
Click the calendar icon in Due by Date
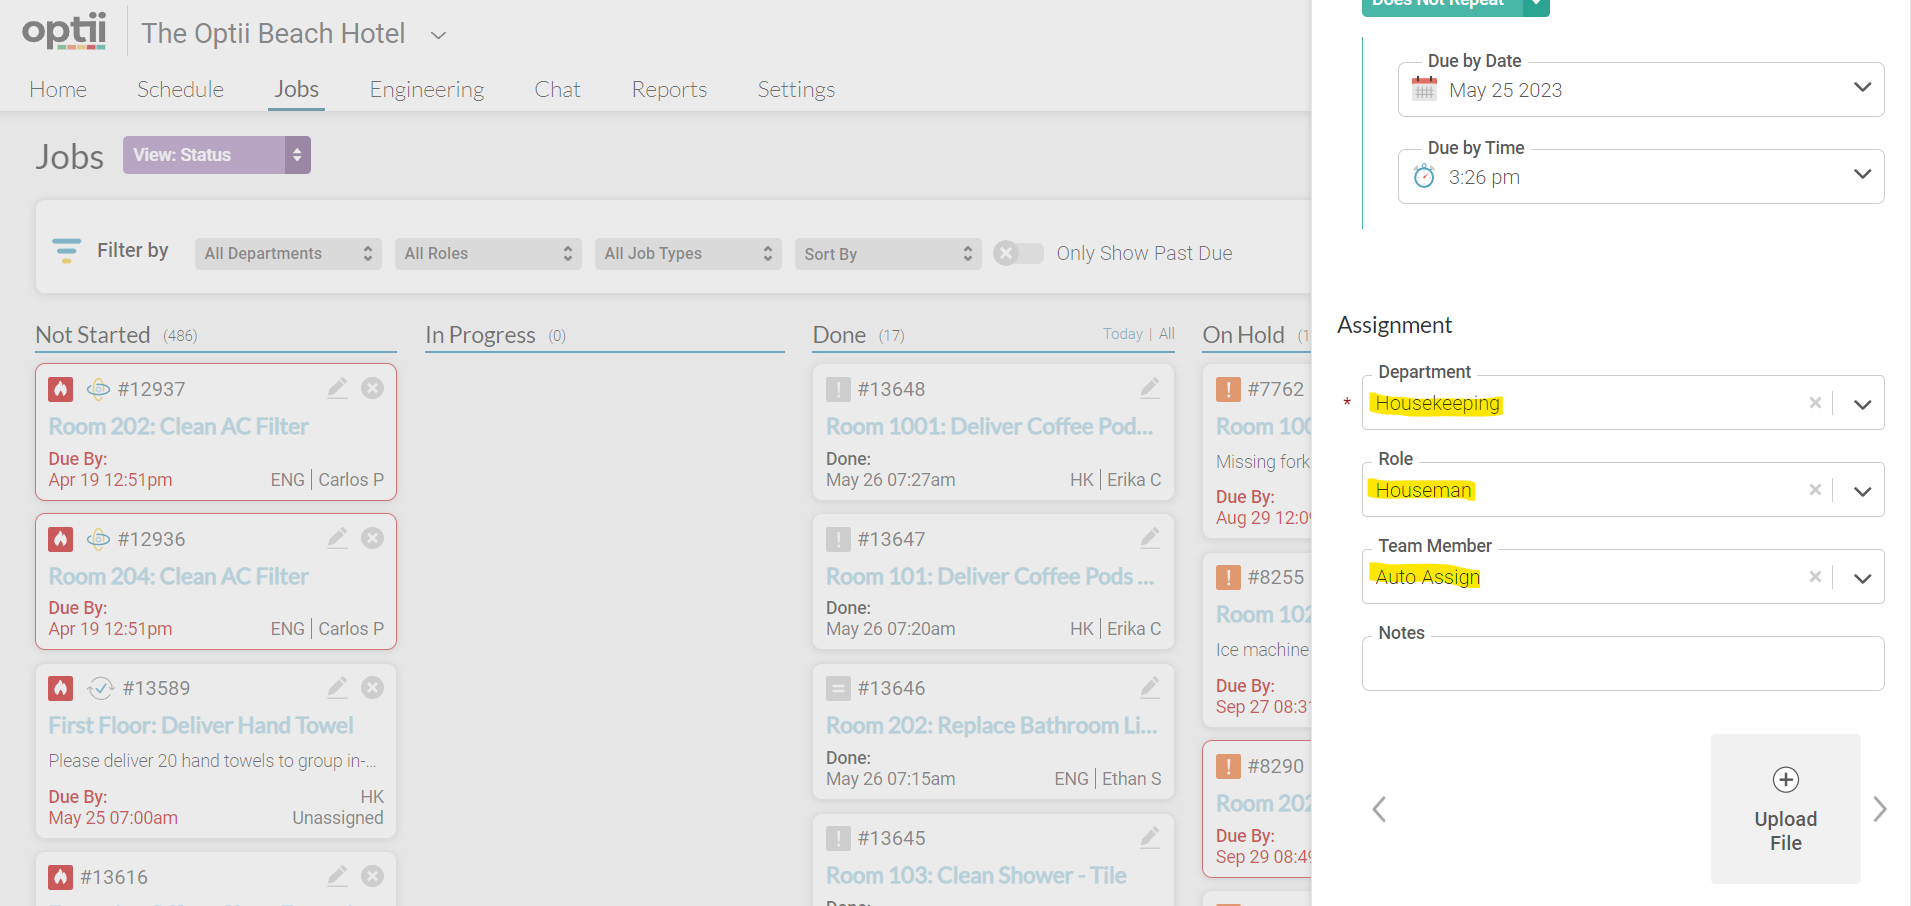(x=1424, y=89)
